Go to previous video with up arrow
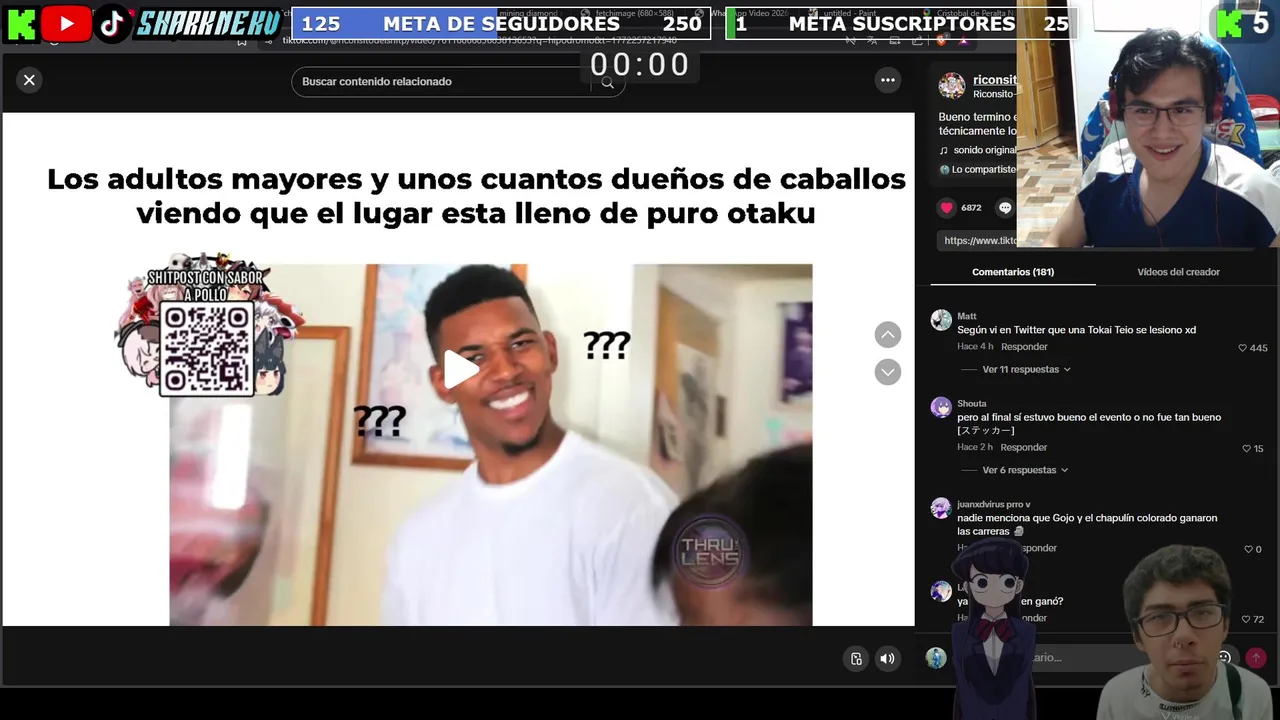Screen dimensions: 1280x720 (888, 335)
